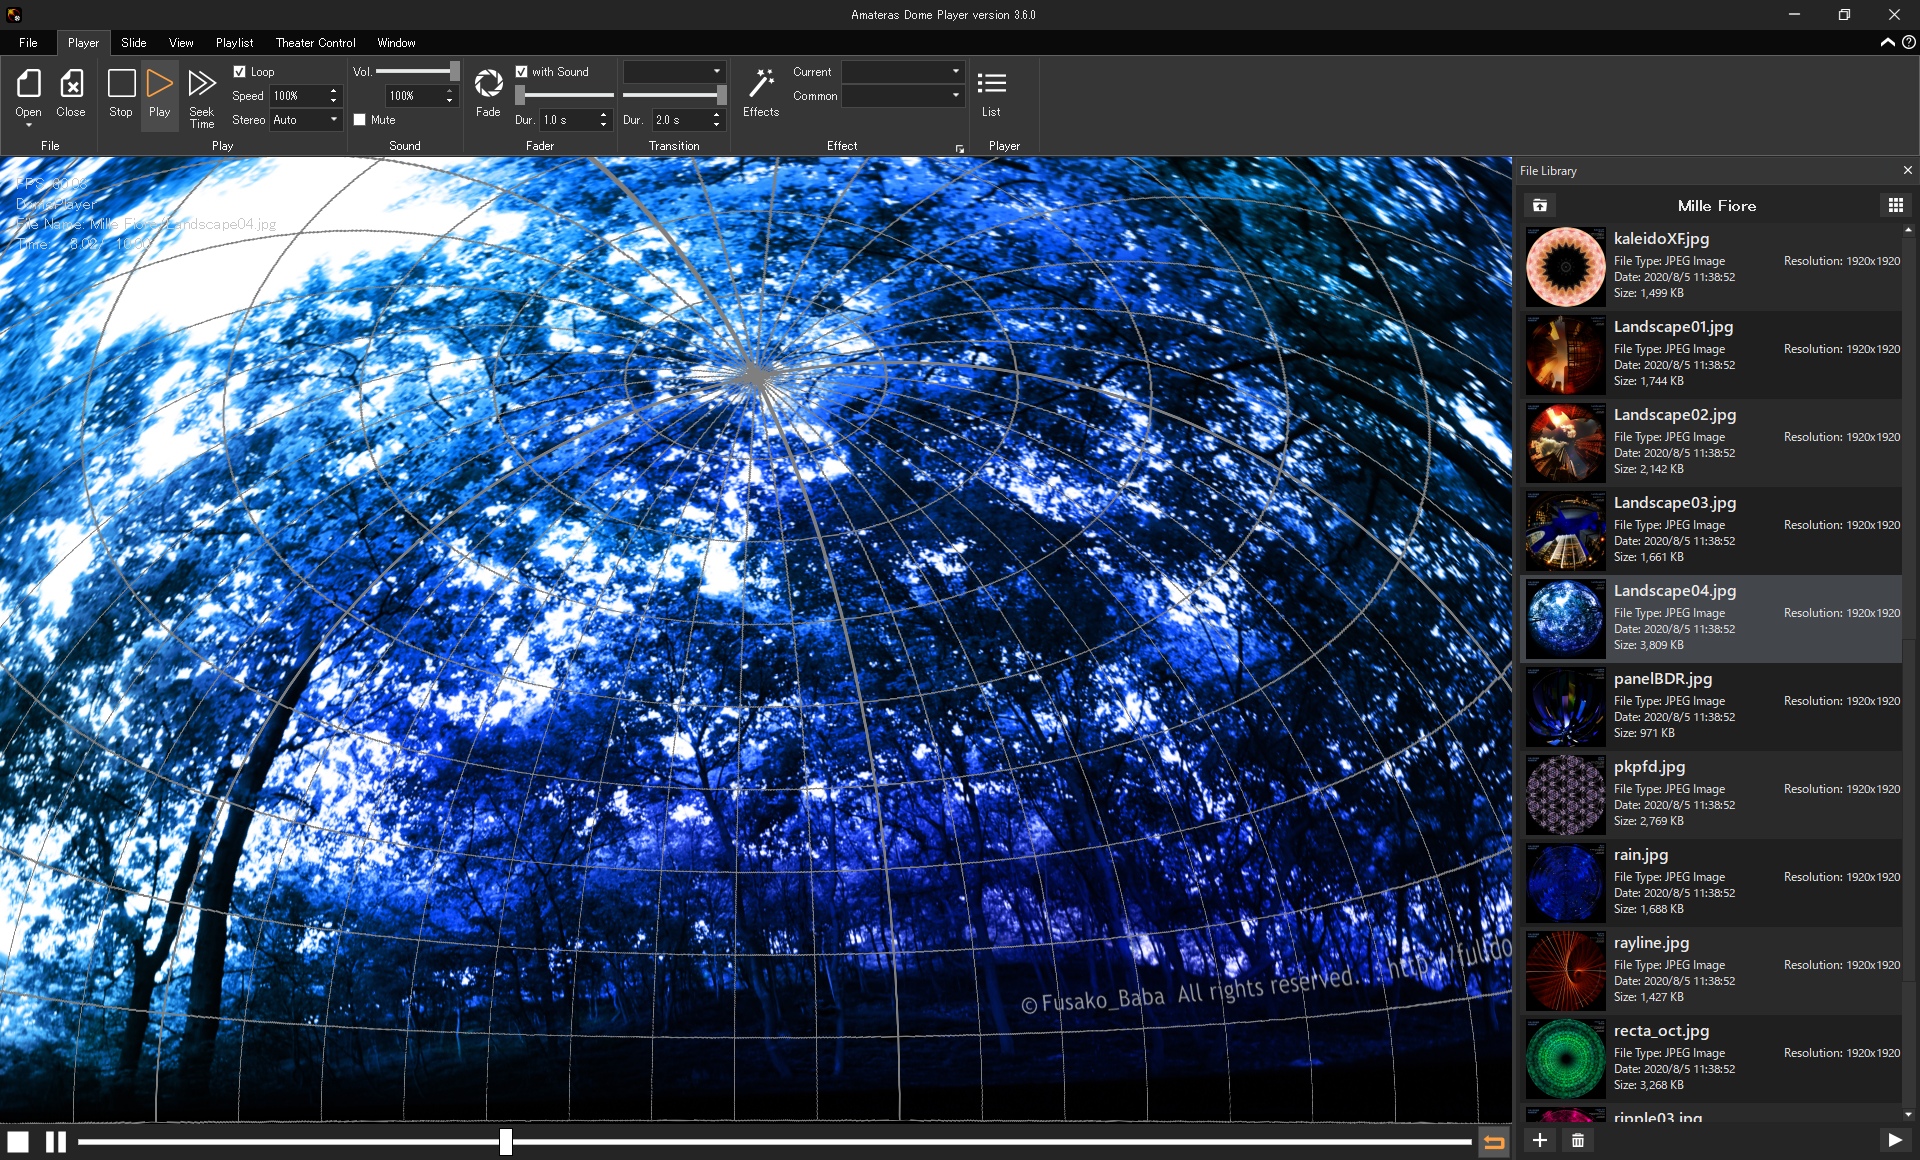Click the playback seek bar handle
Image resolution: width=1920 pixels, height=1160 pixels.
point(506,1141)
